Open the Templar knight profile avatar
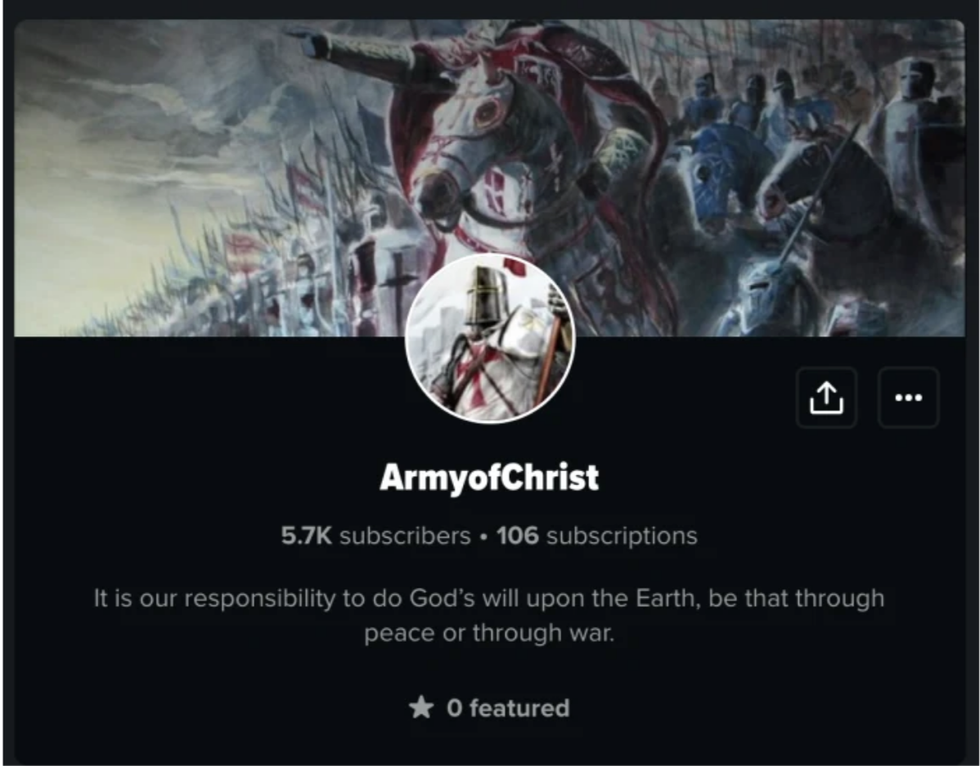 tap(490, 338)
